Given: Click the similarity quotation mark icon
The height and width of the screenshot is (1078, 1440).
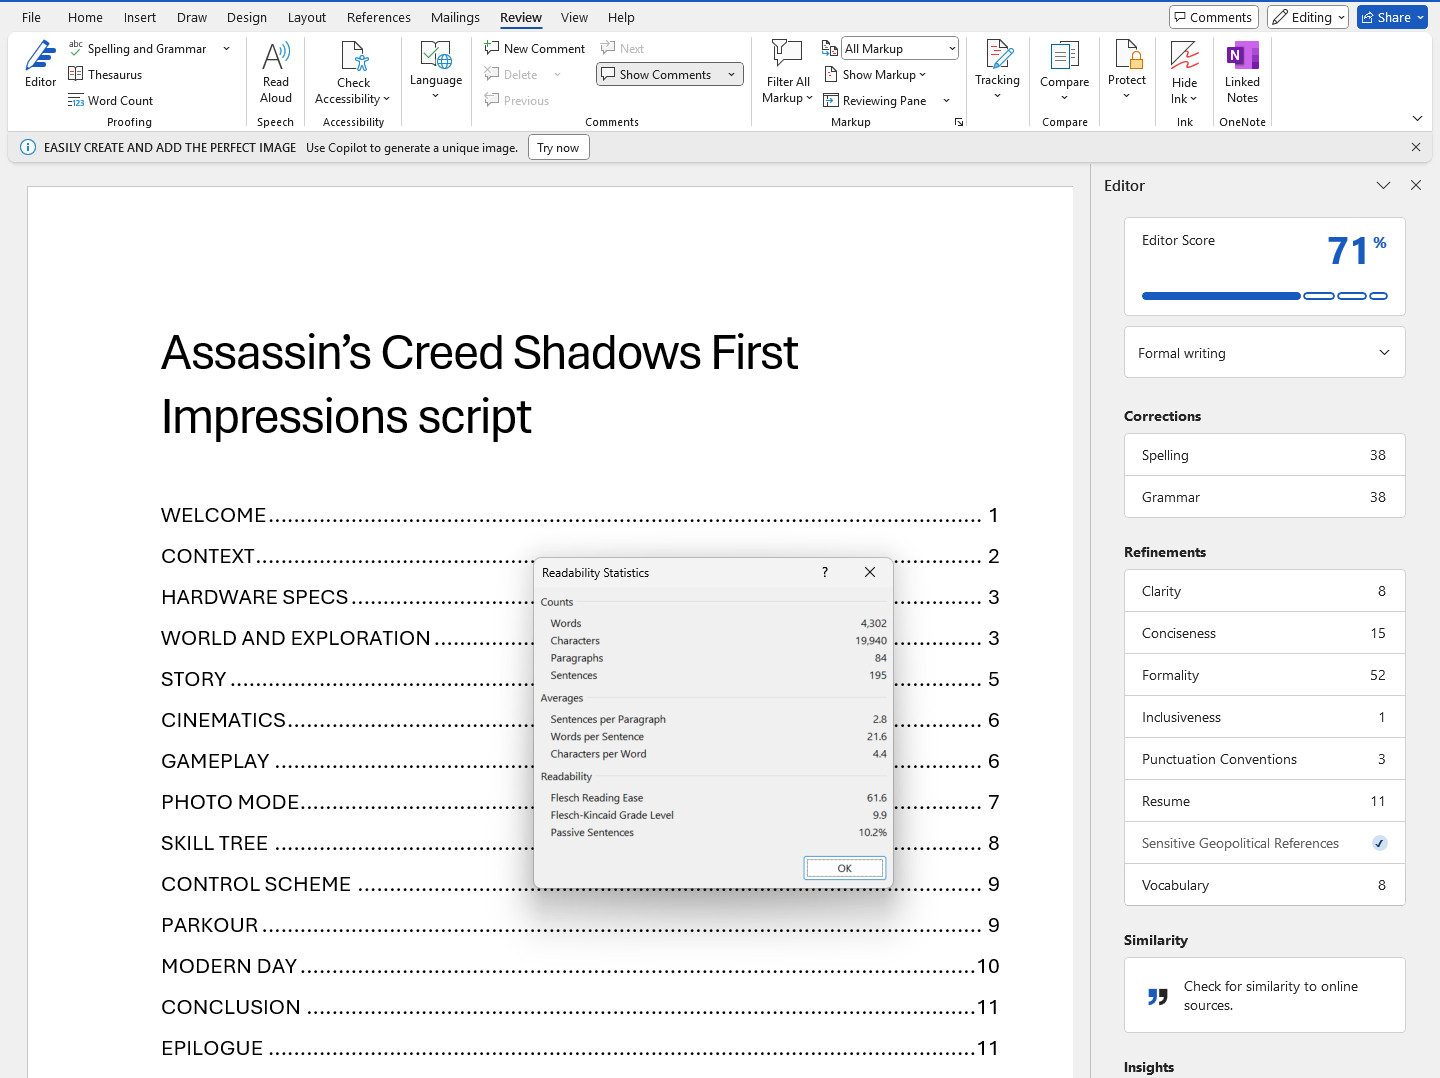Looking at the screenshot, I should pos(1158,996).
